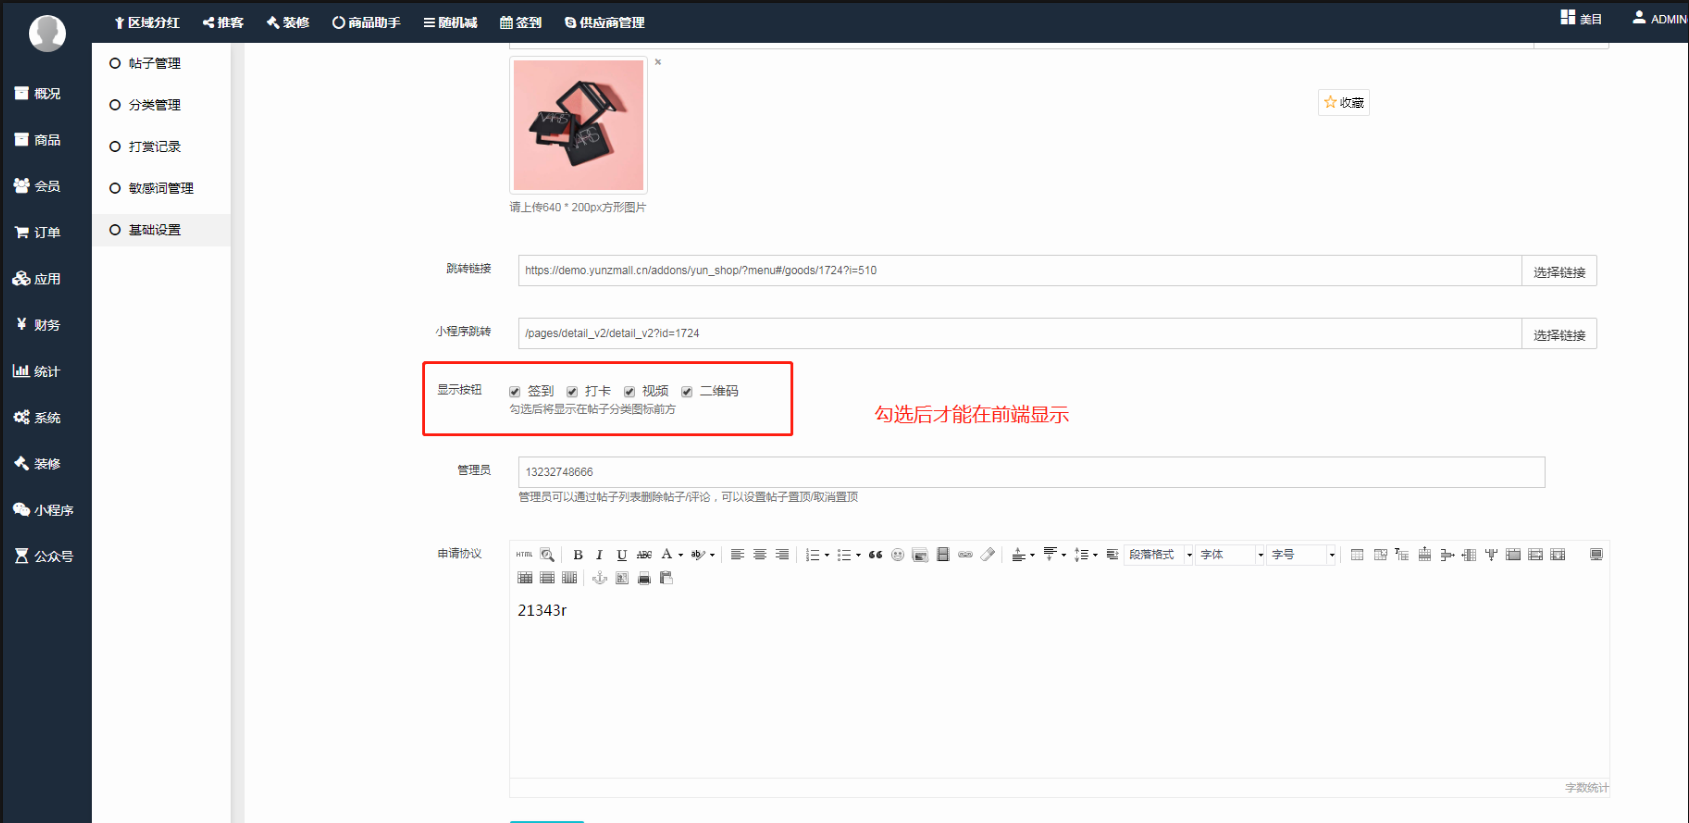Viewport: 1689px width, 823px height.
Task: Click the blockquote icon in editor
Action: click(875, 555)
